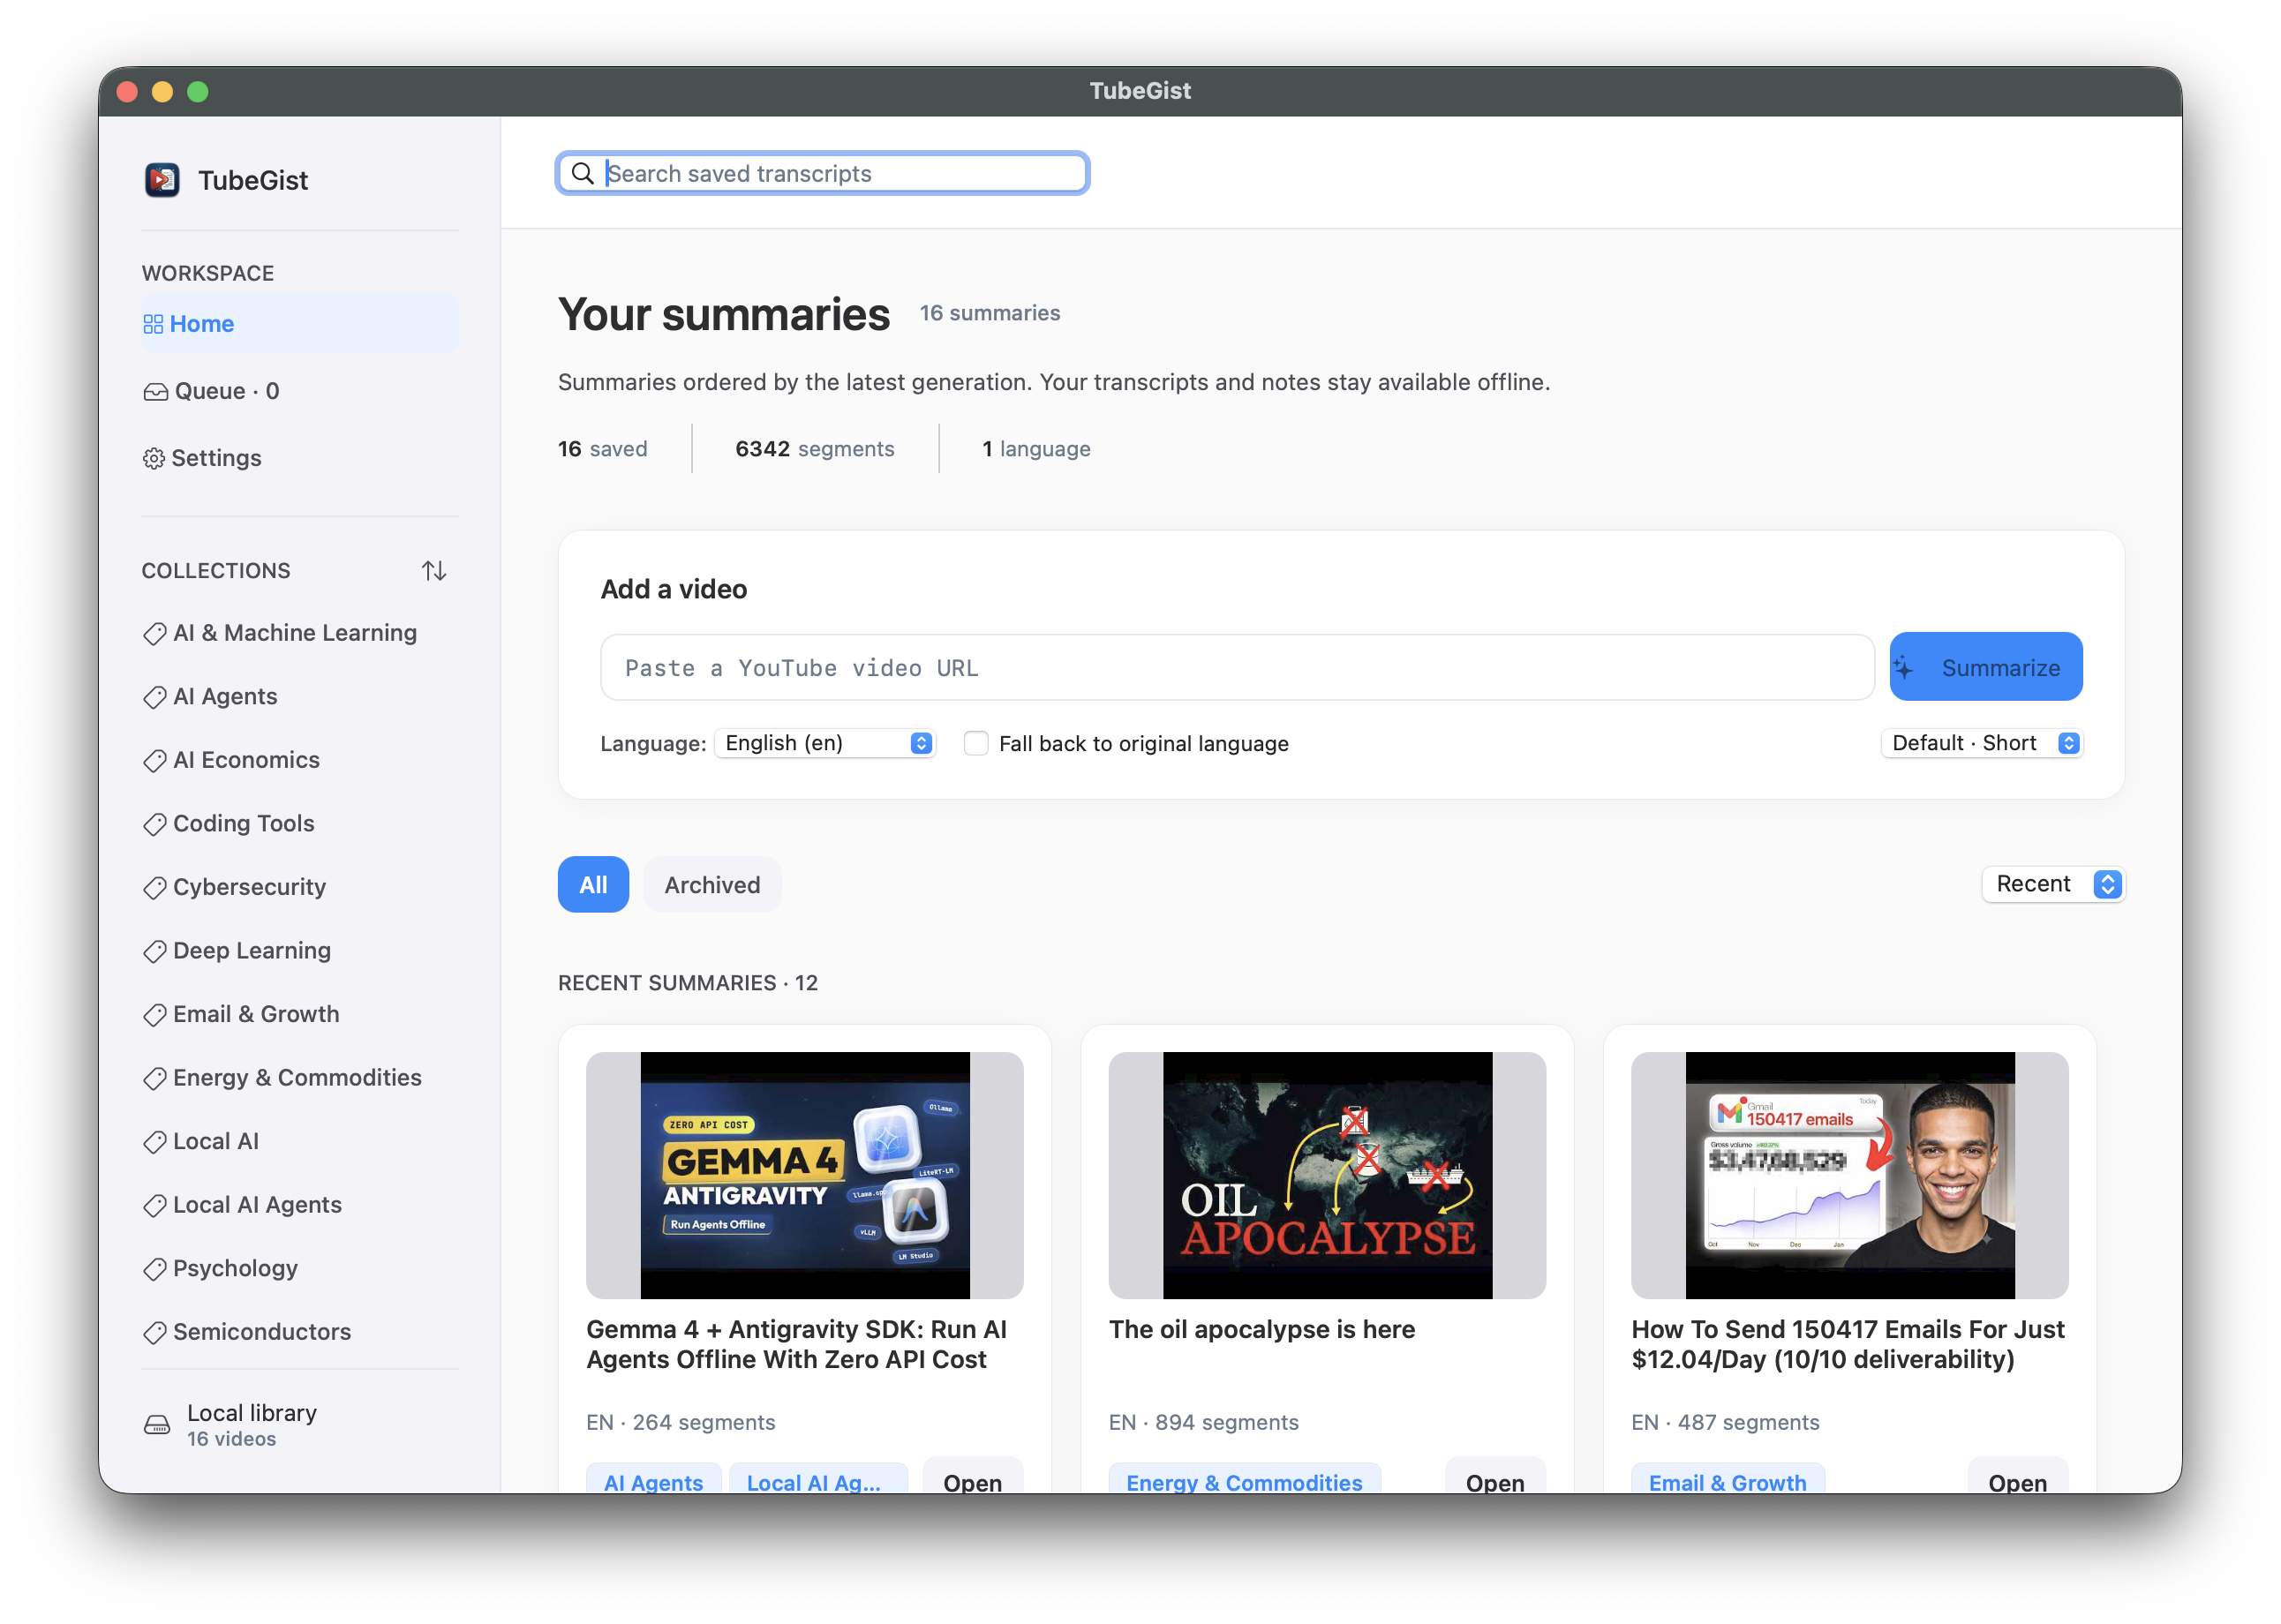Viewport: 2281px width, 1624px height.
Task: Click the tag icon beside Psychology
Action: (x=155, y=1269)
